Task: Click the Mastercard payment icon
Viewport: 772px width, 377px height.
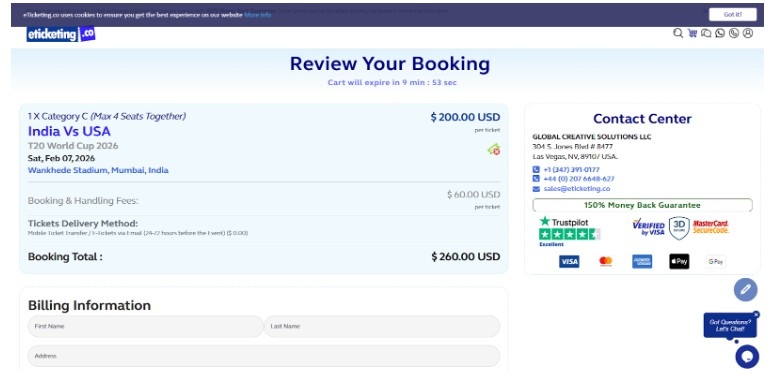Action: tap(606, 261)
